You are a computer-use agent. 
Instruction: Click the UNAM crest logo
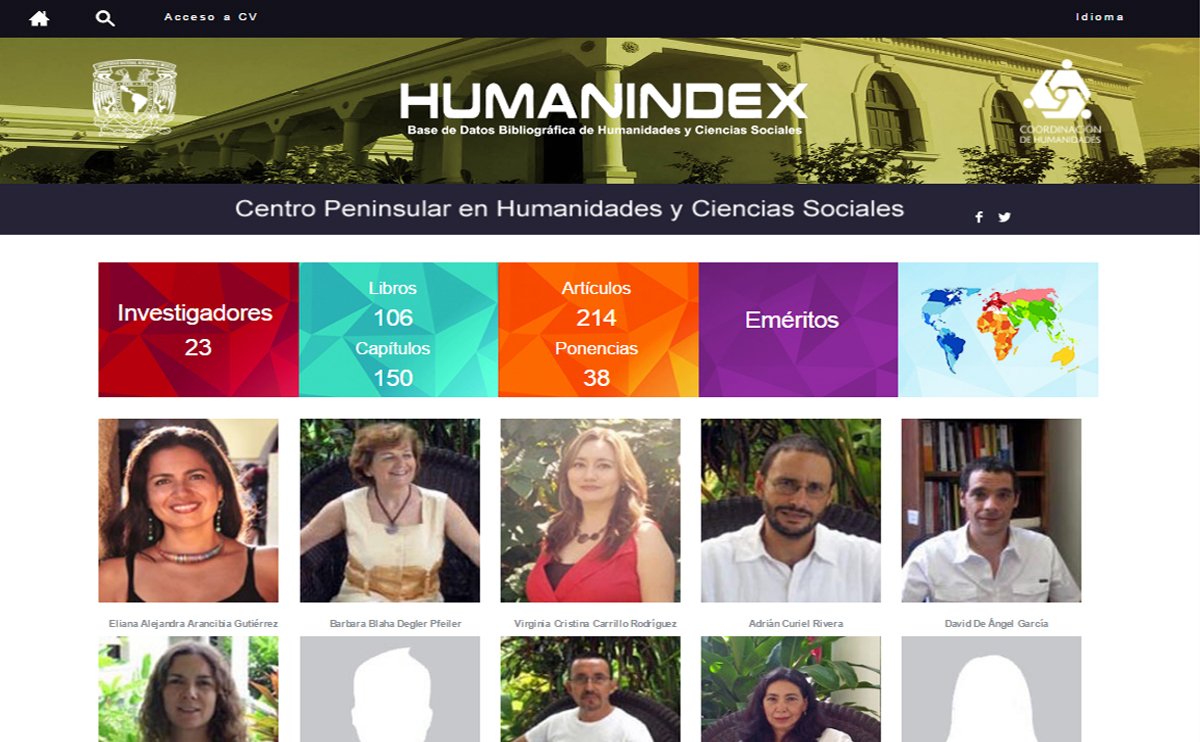pos(134,98)
